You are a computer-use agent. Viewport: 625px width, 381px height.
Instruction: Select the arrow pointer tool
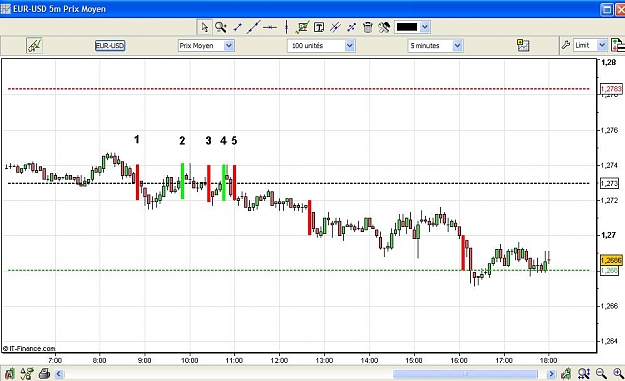(x=205, y=27)
